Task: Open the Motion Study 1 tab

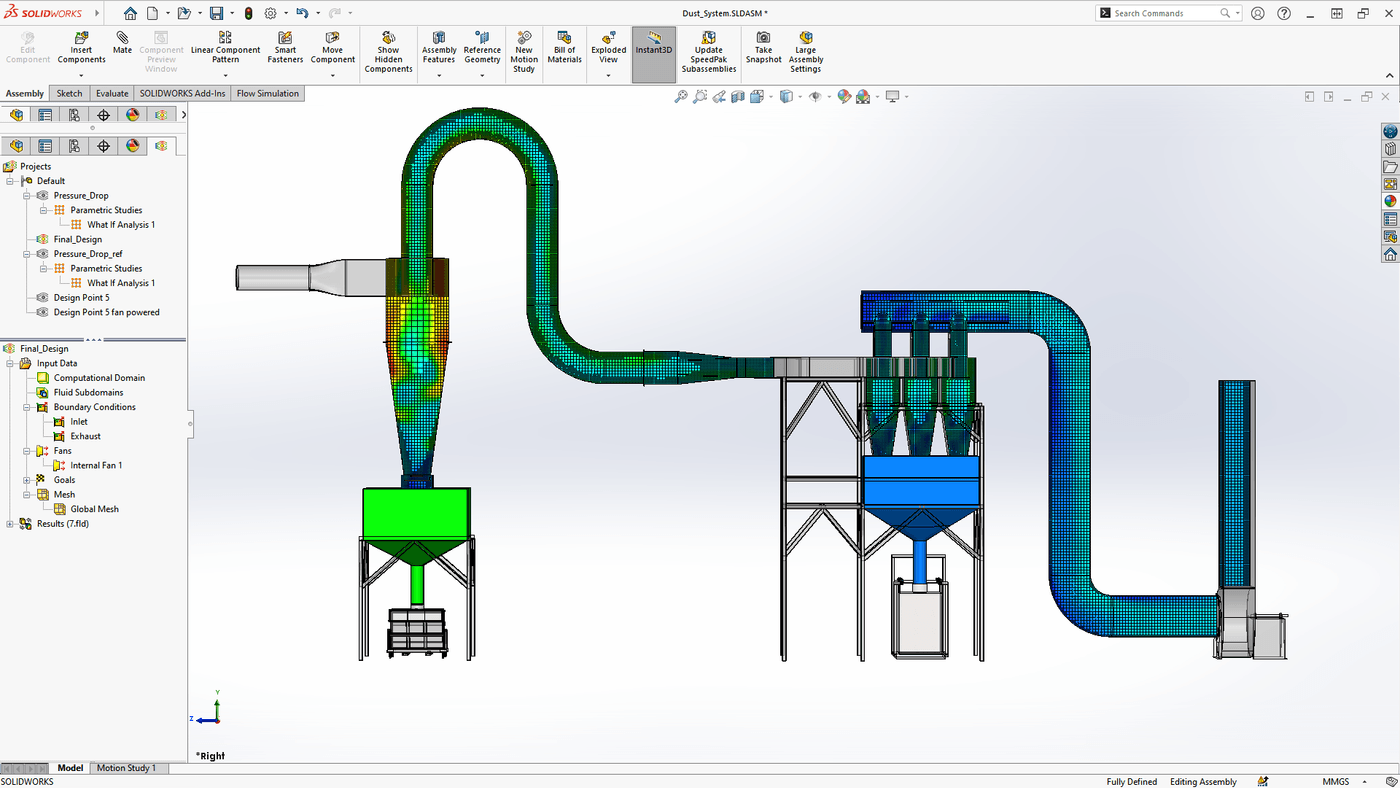Action: pos(127,767)
